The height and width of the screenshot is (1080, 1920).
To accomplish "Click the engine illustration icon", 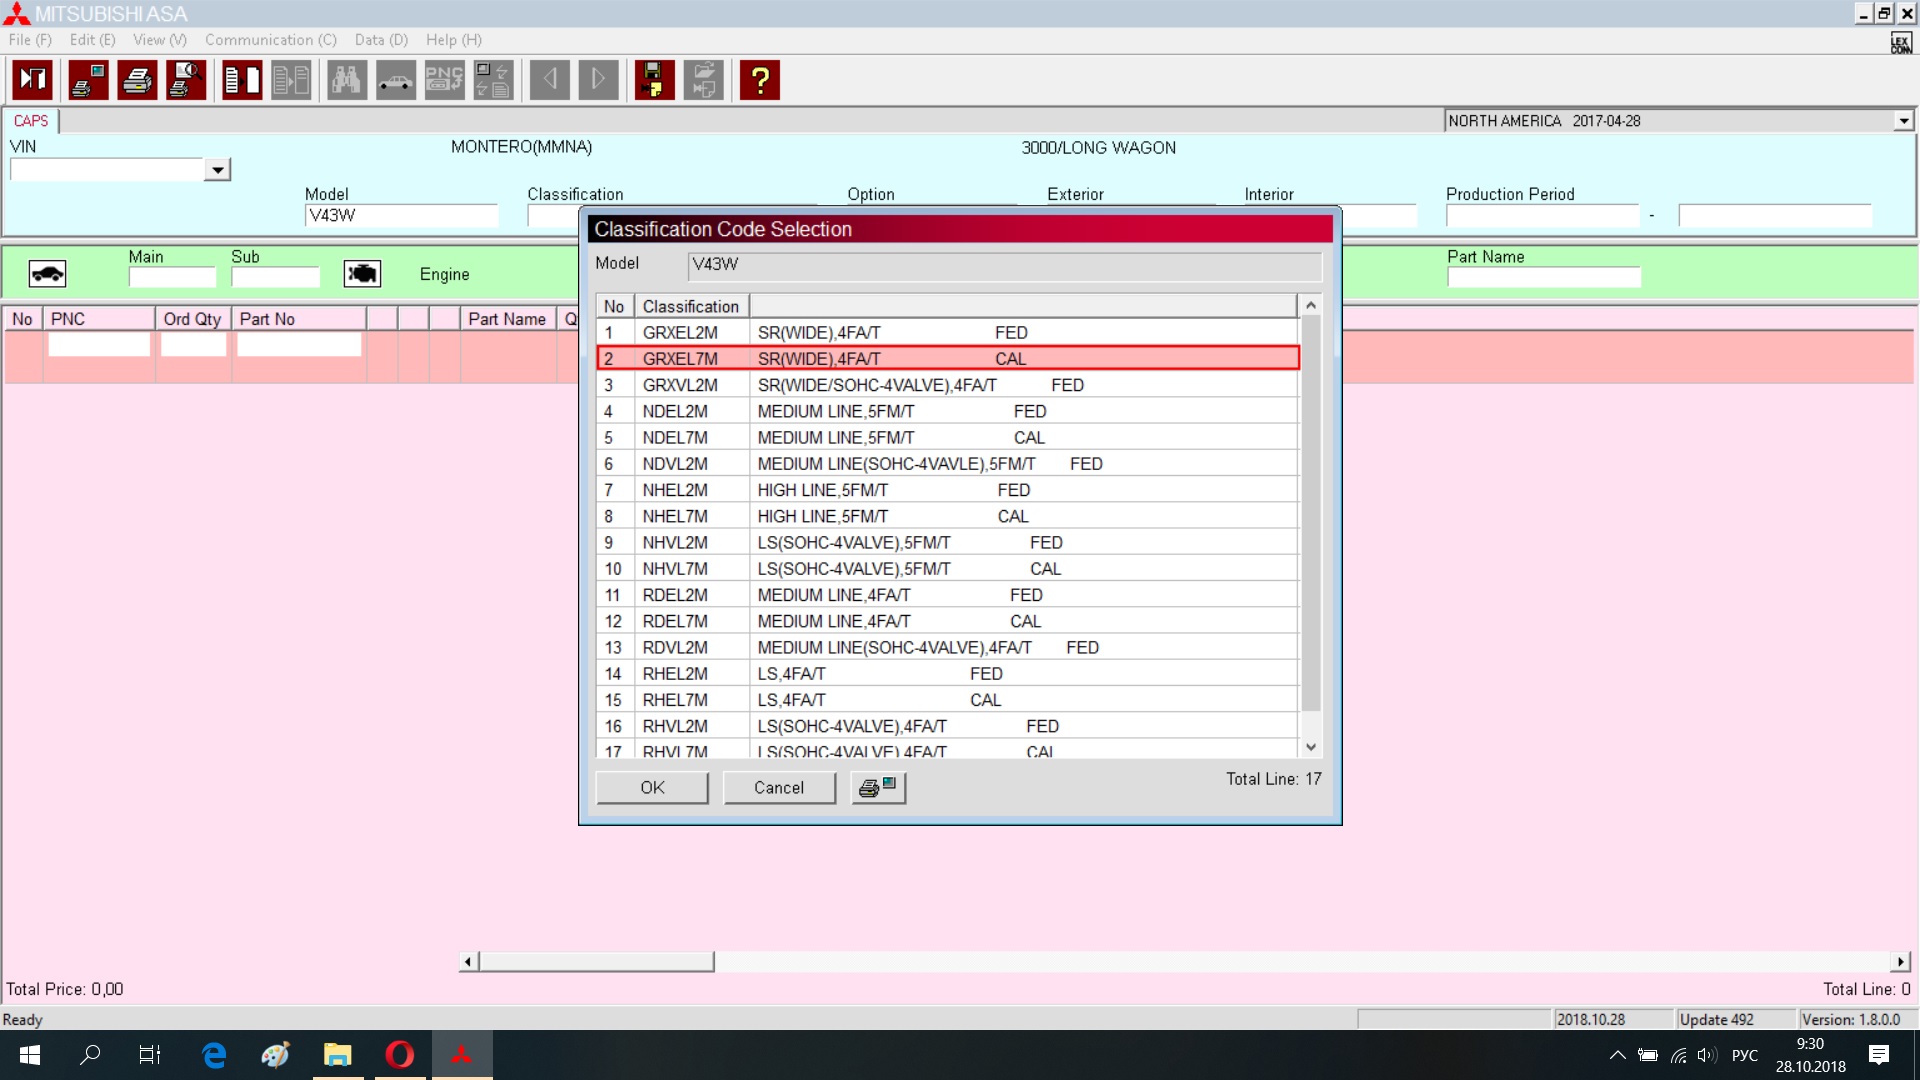I will (362, 273).
